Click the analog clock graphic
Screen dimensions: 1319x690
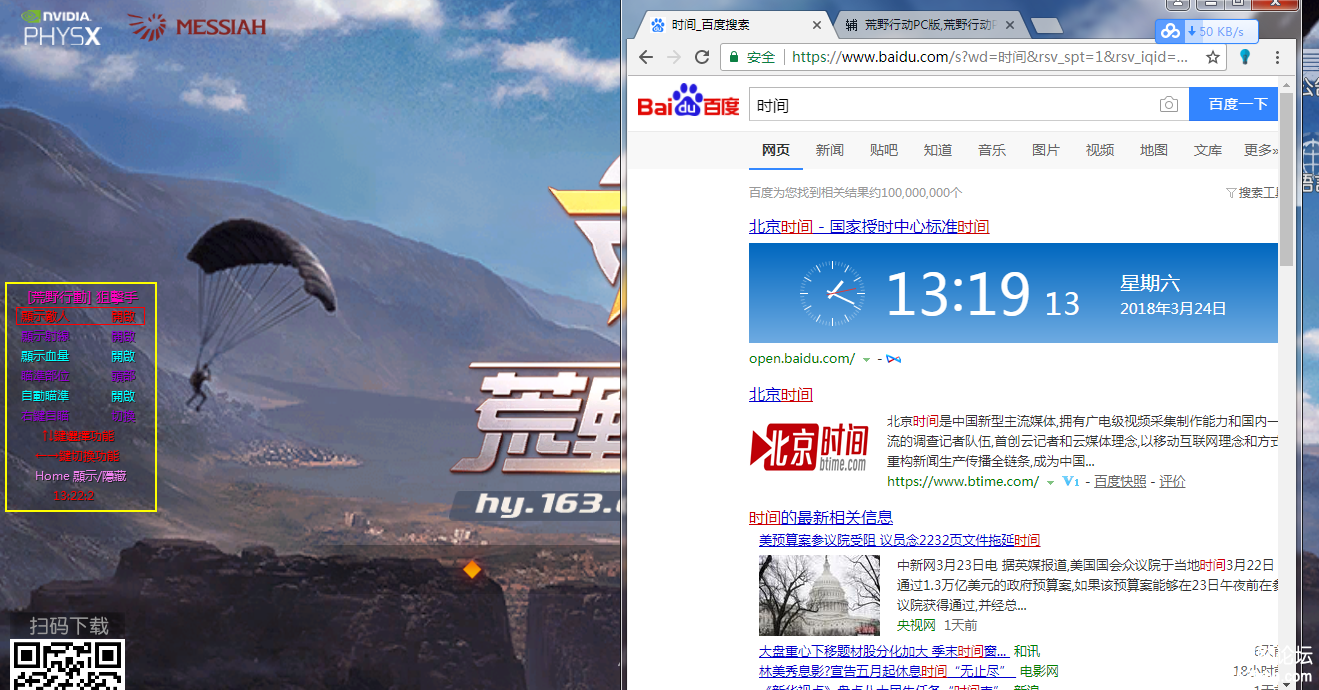tap(832, 293)
